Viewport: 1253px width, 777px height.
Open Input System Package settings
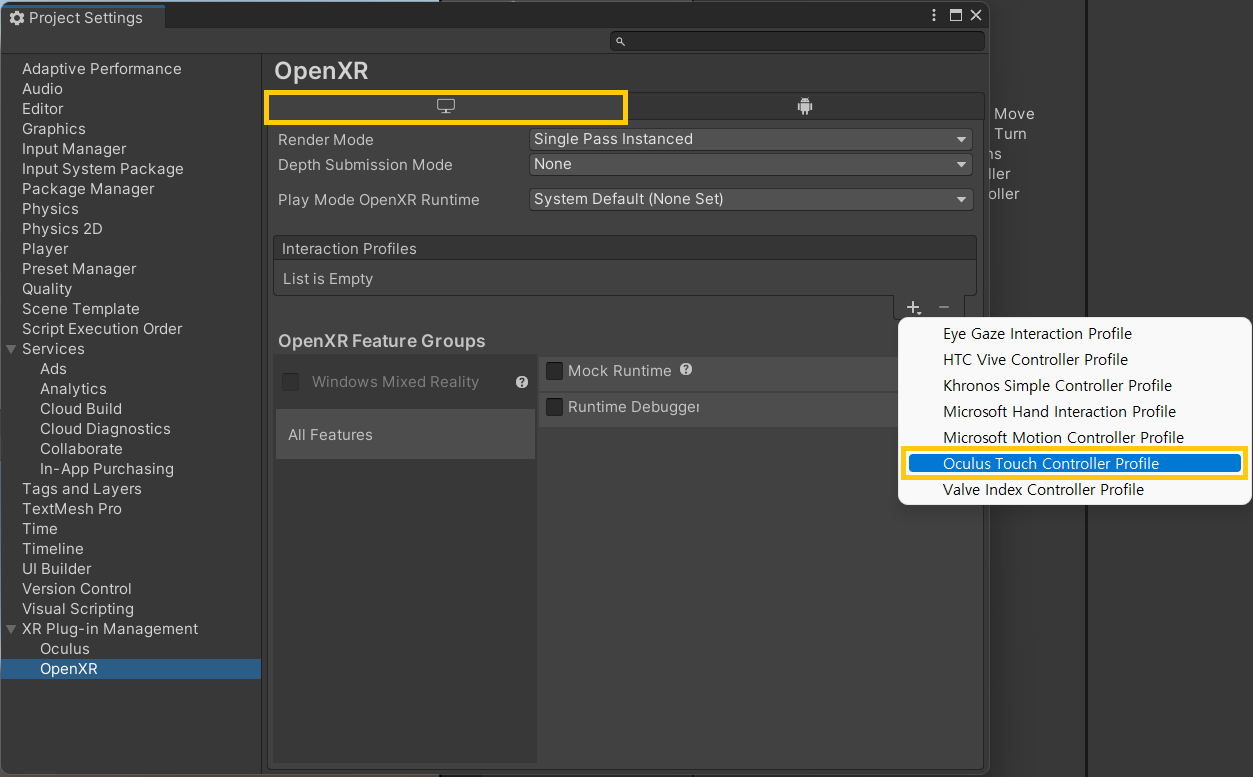(103, 169)
